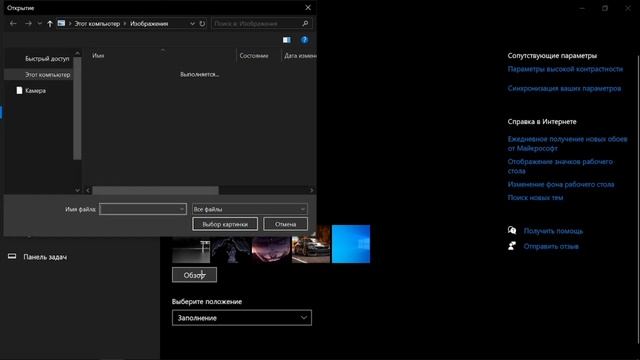Click 'Отправить отзыв' link
Viewport: 640px width, 360px height.
[x=551, y=247]
